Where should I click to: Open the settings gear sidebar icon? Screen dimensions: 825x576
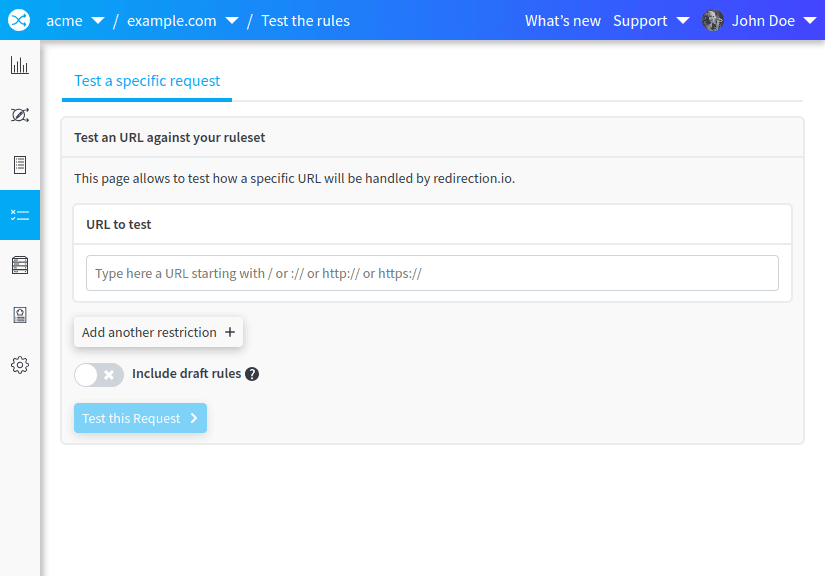tap(19, 365)
